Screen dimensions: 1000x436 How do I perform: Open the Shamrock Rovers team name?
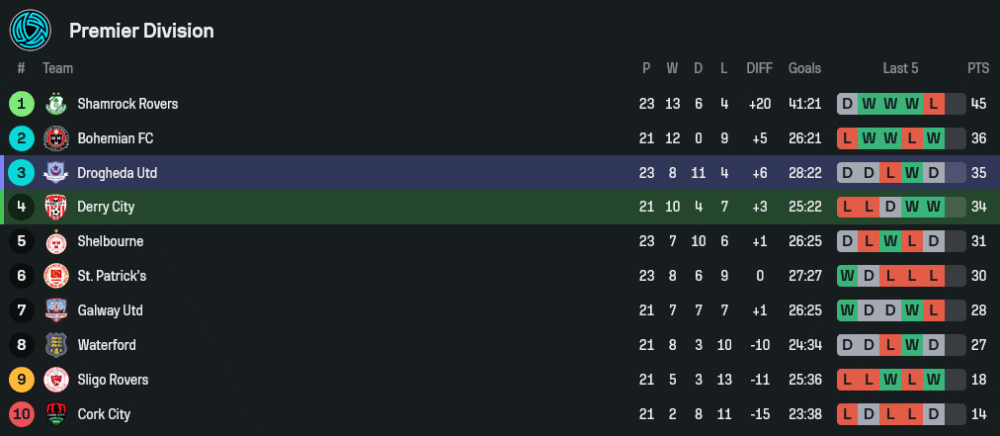click(127, 104)
